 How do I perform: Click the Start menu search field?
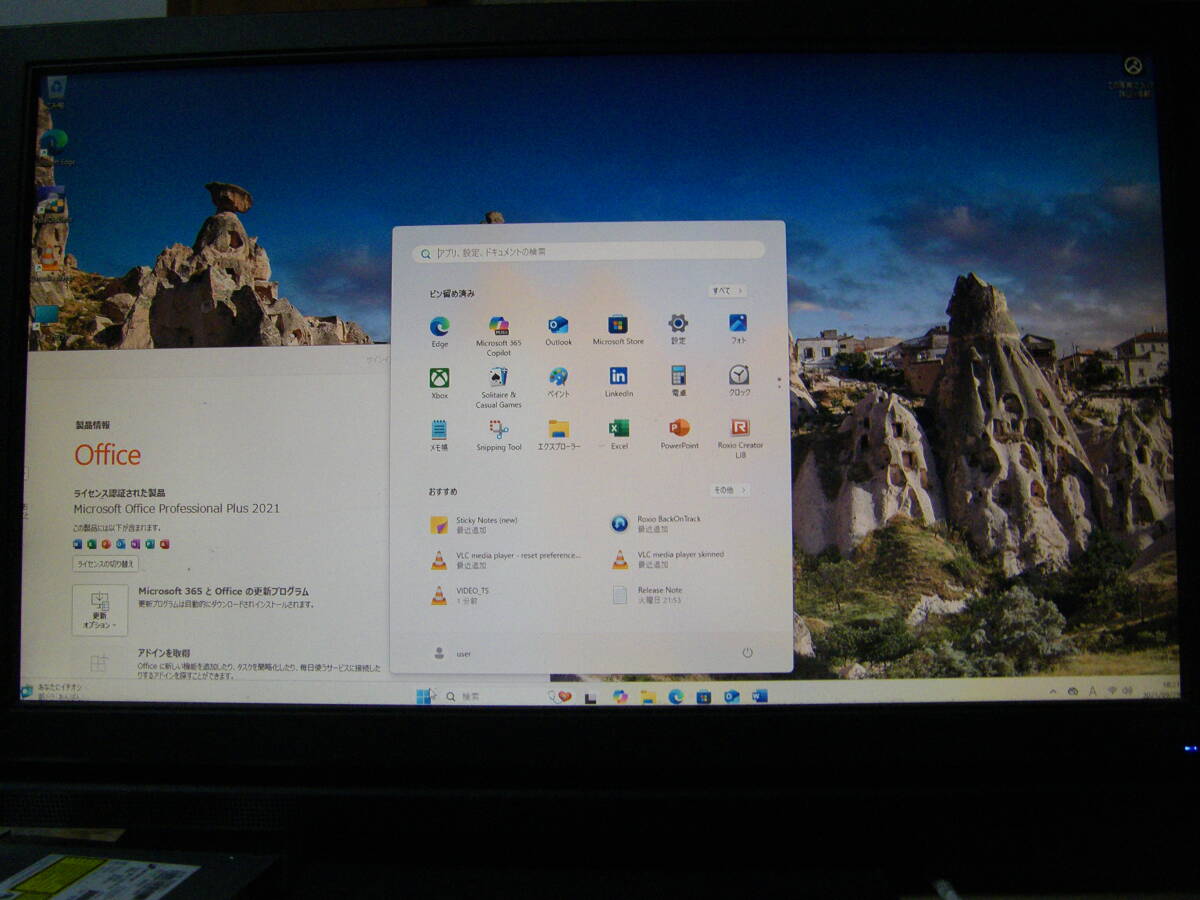(590, 253)
